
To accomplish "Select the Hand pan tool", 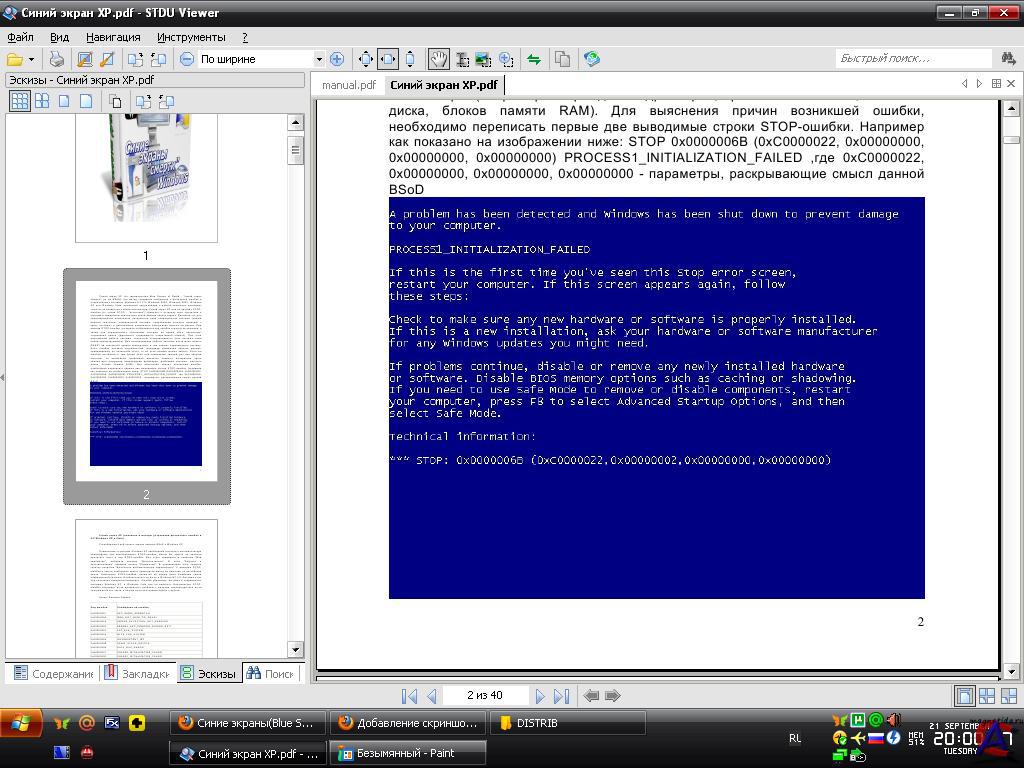I will pyautogui.click(x=438, y=59).
